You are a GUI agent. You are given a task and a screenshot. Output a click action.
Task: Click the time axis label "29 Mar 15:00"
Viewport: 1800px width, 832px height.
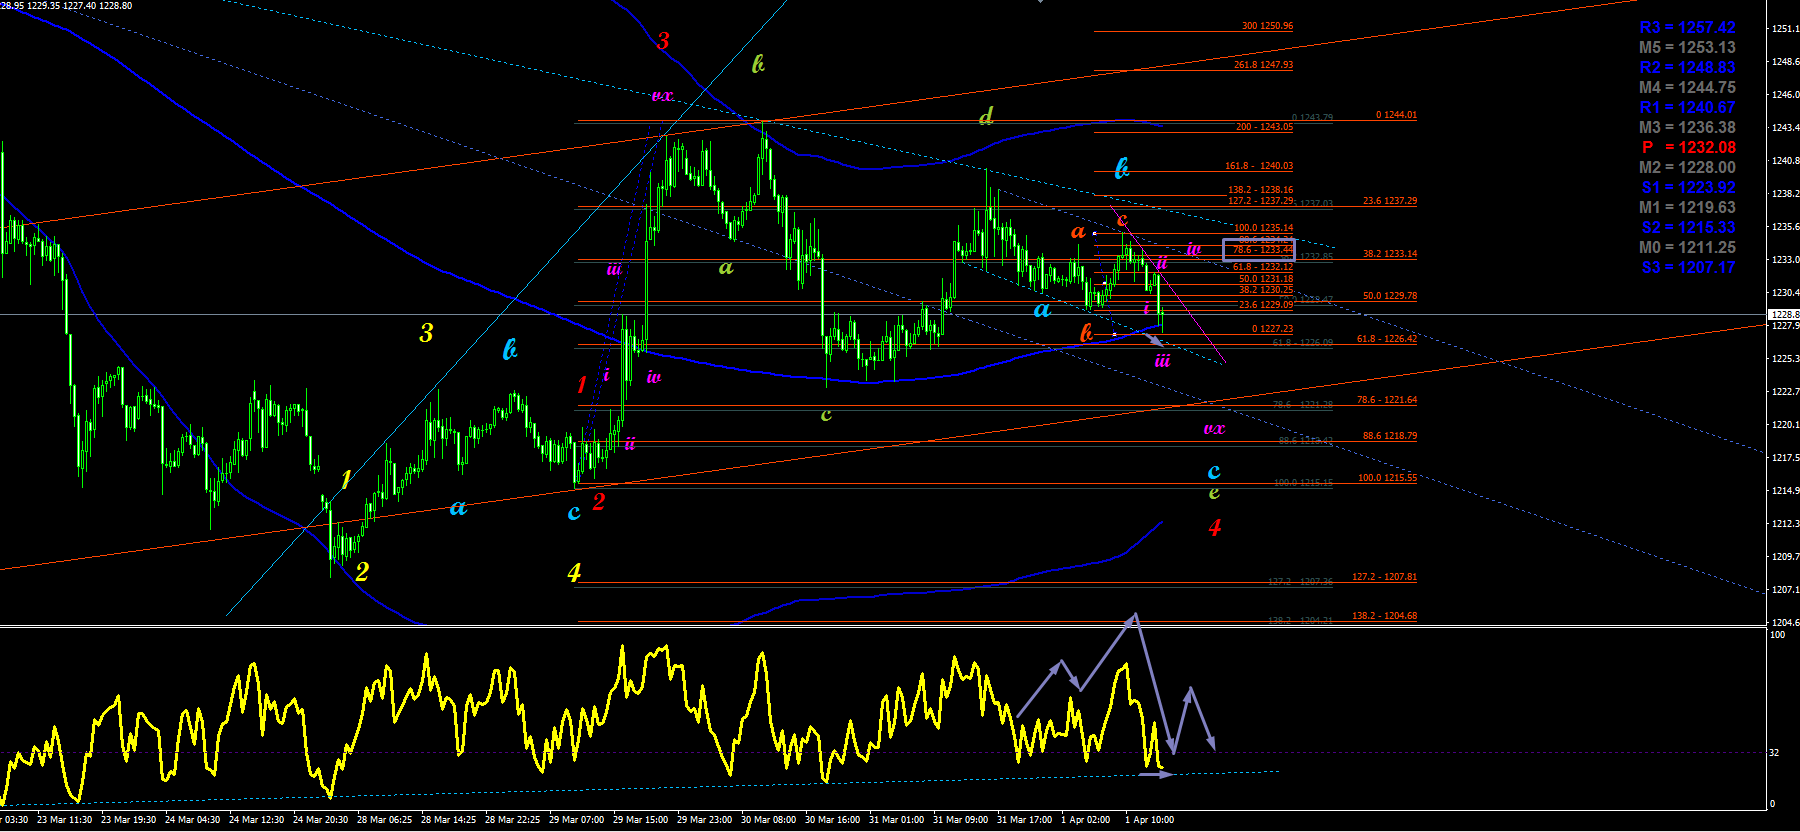coord(641,820)
